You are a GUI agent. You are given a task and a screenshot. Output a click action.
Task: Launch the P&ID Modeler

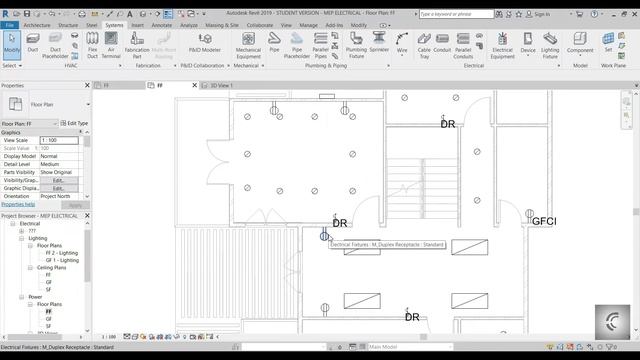coord(204,43)
